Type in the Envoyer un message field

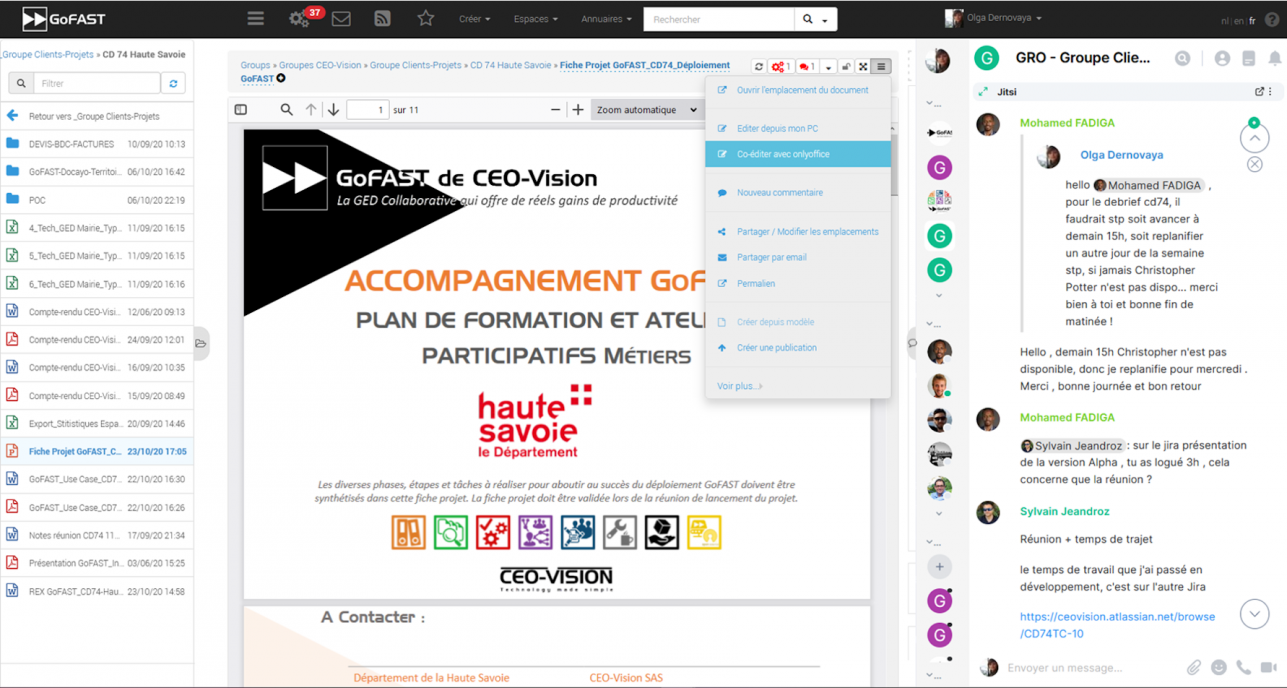[1080, 667]
